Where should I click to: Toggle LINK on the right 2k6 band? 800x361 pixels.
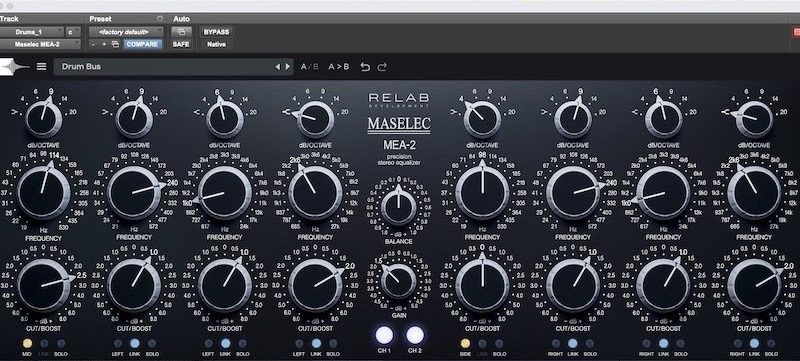(x=754, y=344)
